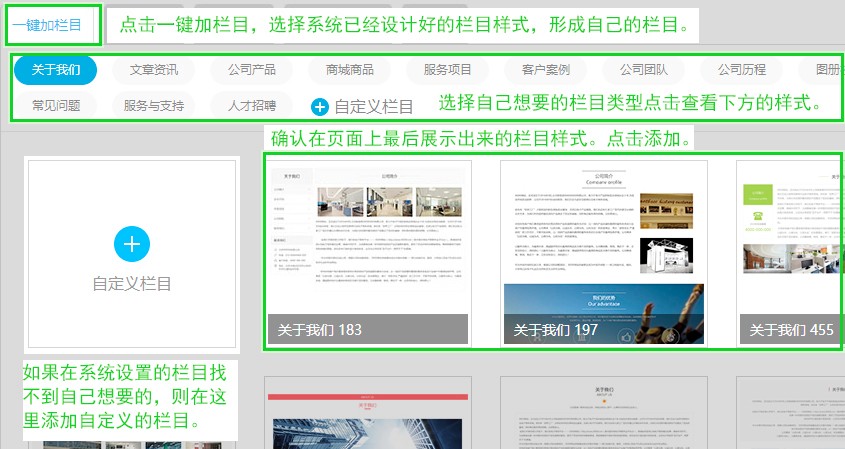This screenshot has height=449, width=845.
Task: Click the small blue plus icon beside 自定义栏目
Action: (x=320, y=106)
